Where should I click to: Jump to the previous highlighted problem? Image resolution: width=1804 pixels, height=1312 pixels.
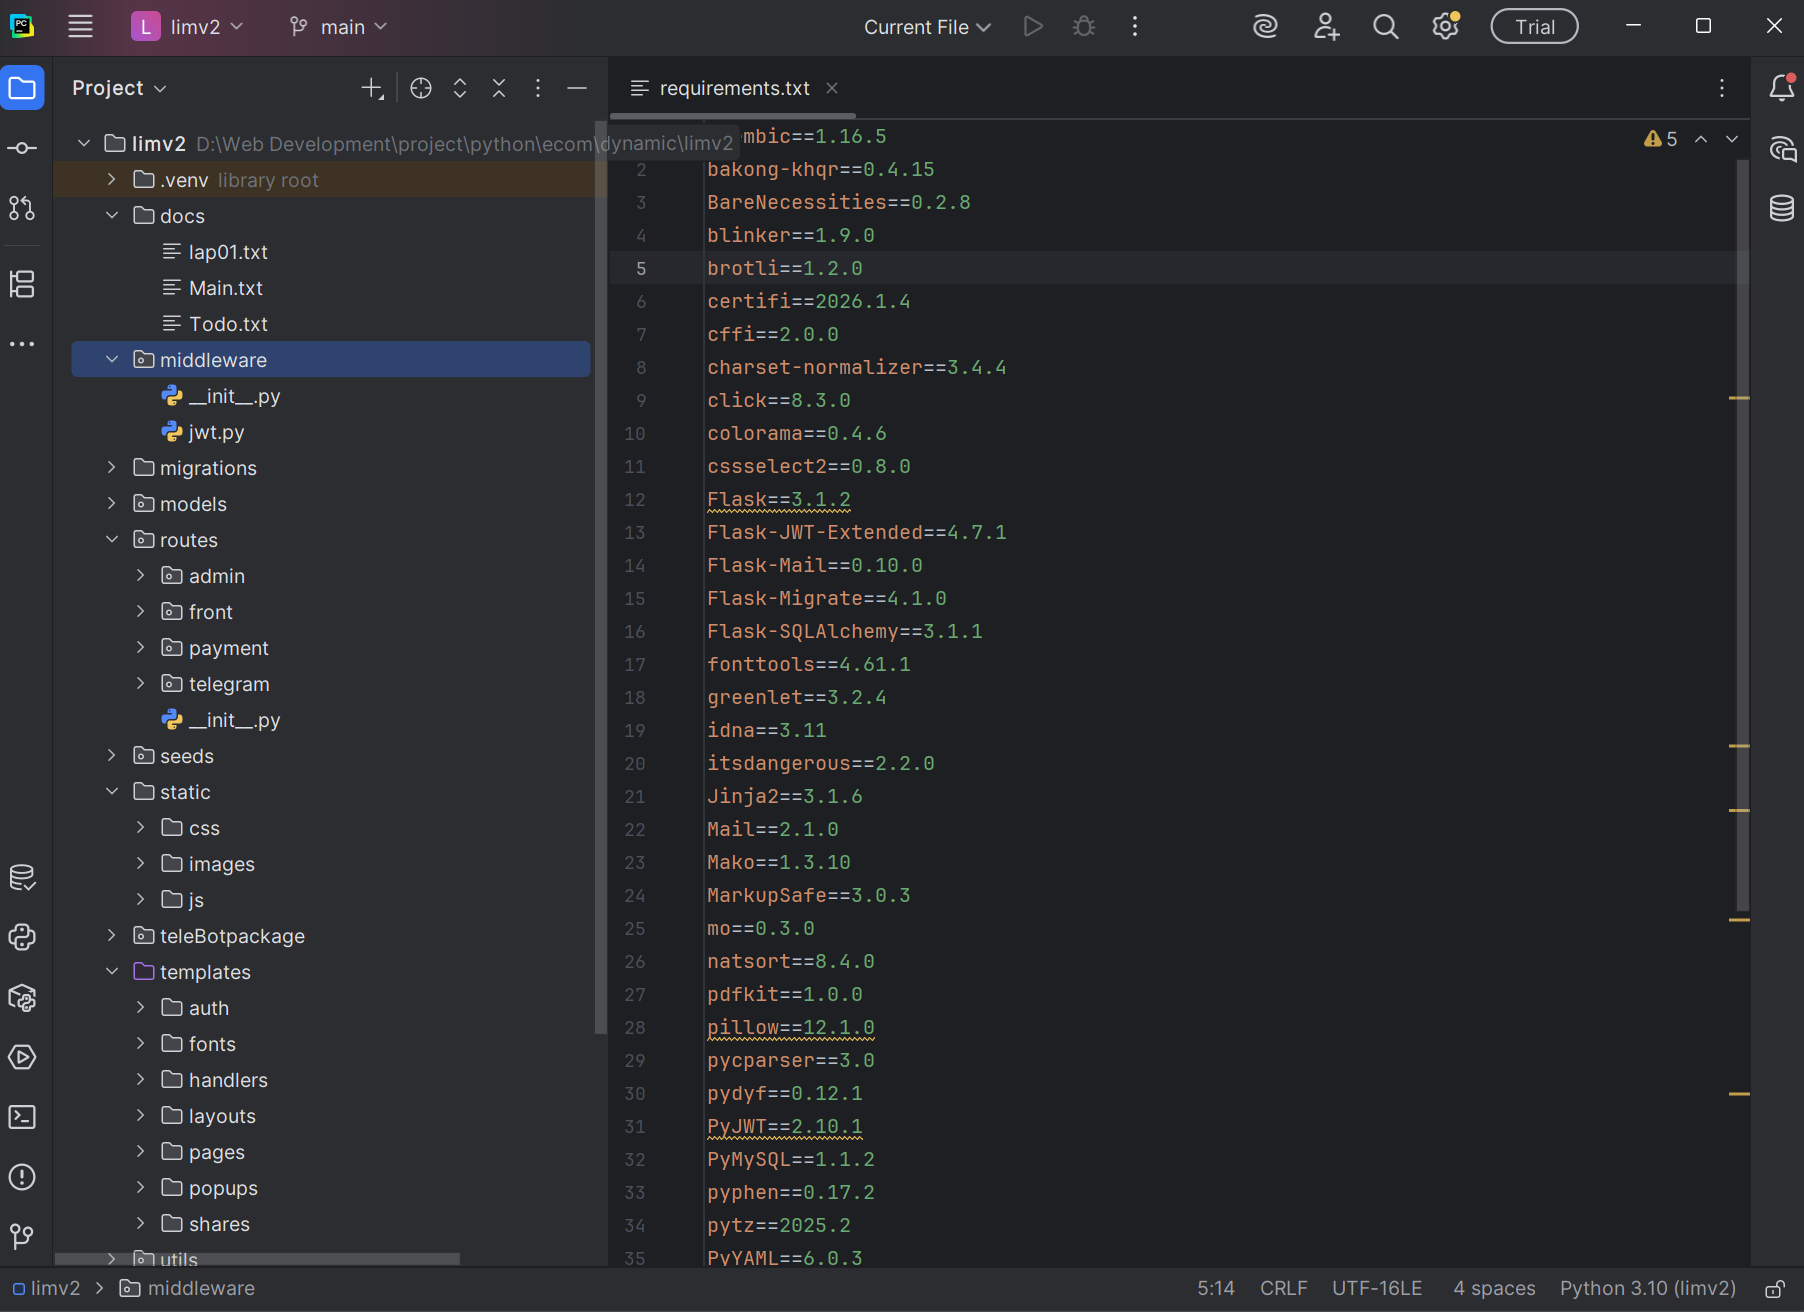point(1701,139)
